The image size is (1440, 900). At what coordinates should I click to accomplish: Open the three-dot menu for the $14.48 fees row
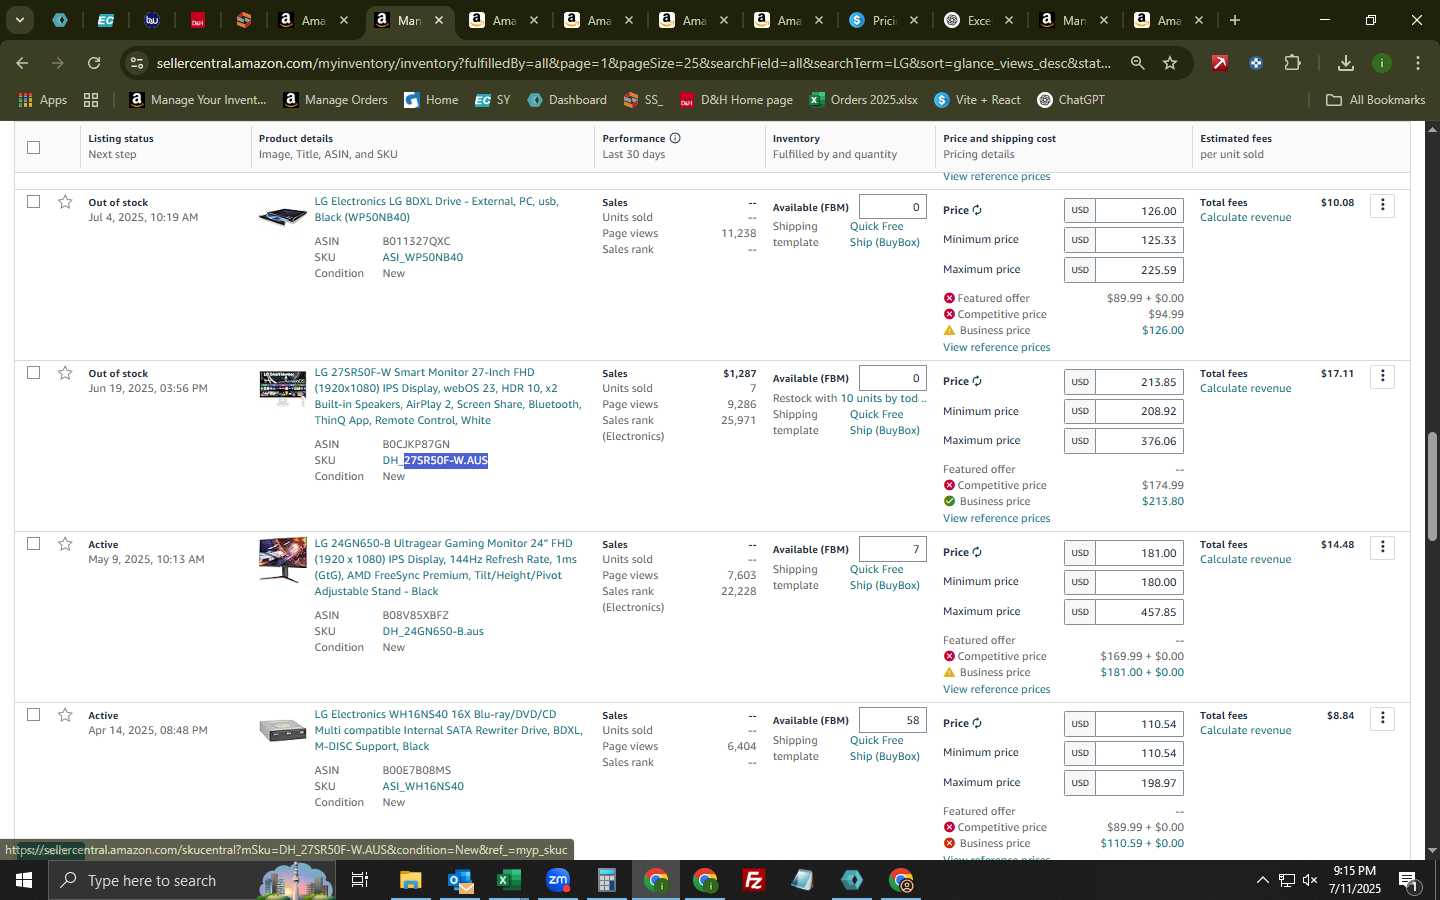1383,547
